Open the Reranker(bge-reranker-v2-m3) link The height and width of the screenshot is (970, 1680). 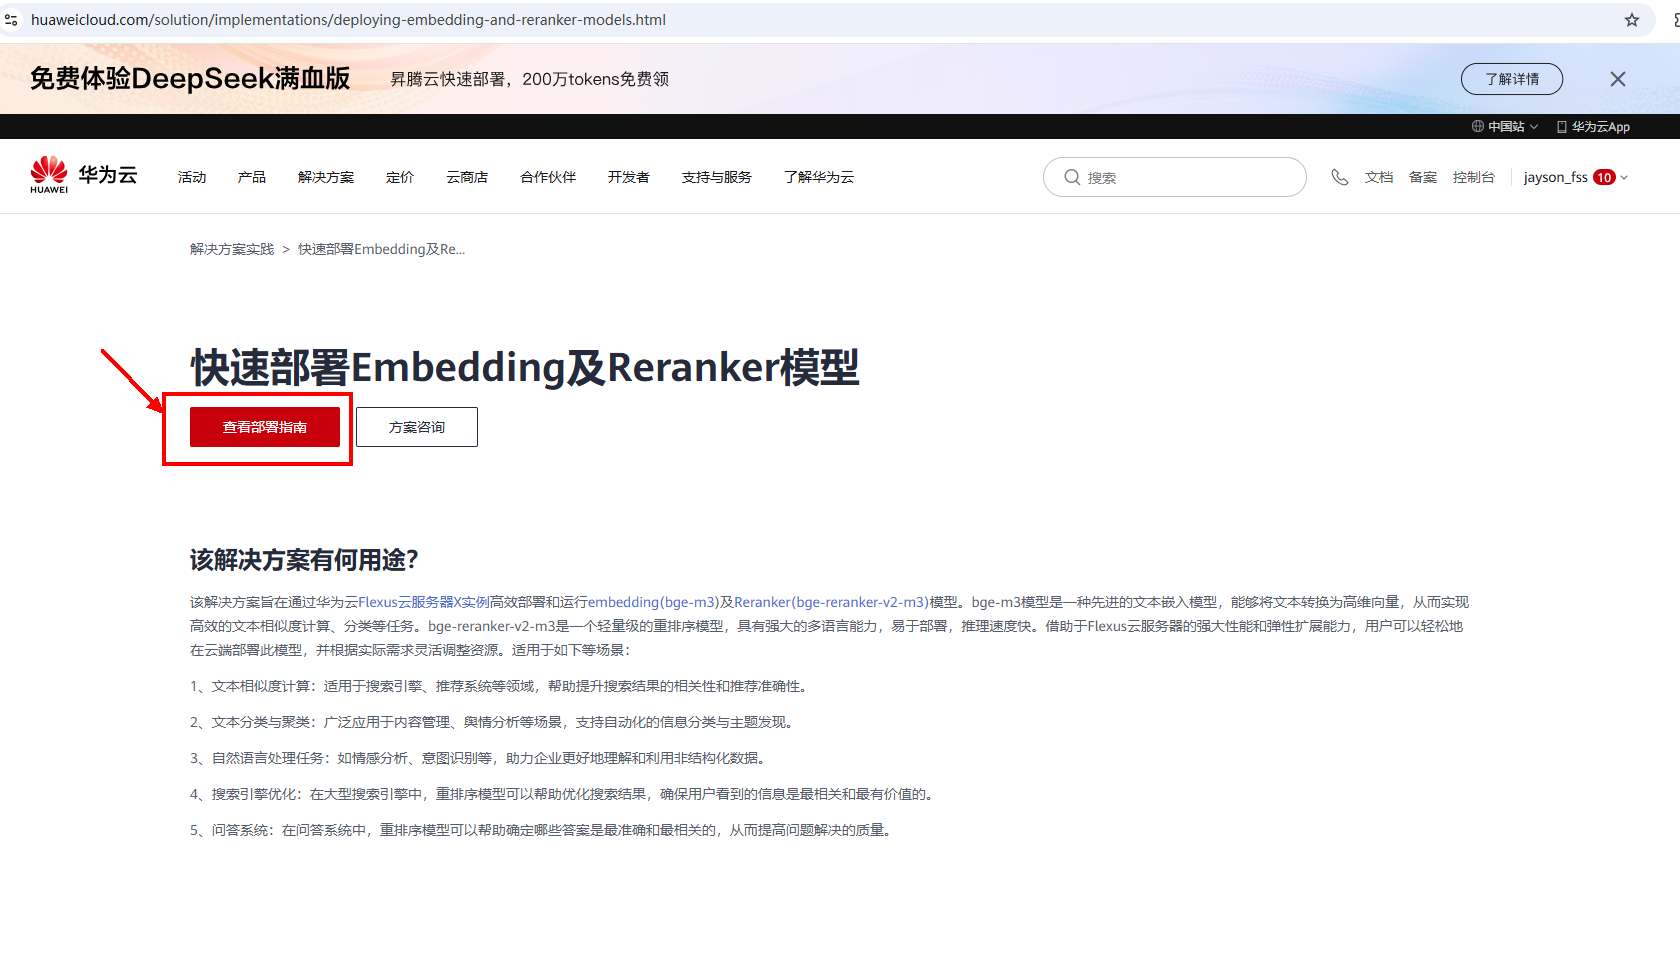click(832, 602)
